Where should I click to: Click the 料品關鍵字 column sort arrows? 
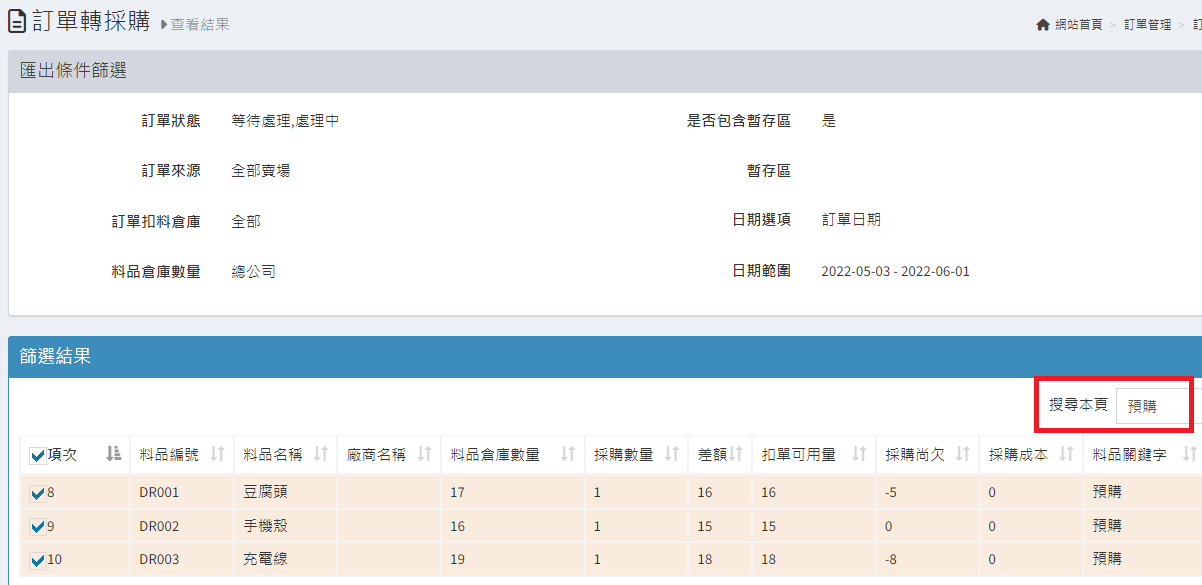(1189, 454)
